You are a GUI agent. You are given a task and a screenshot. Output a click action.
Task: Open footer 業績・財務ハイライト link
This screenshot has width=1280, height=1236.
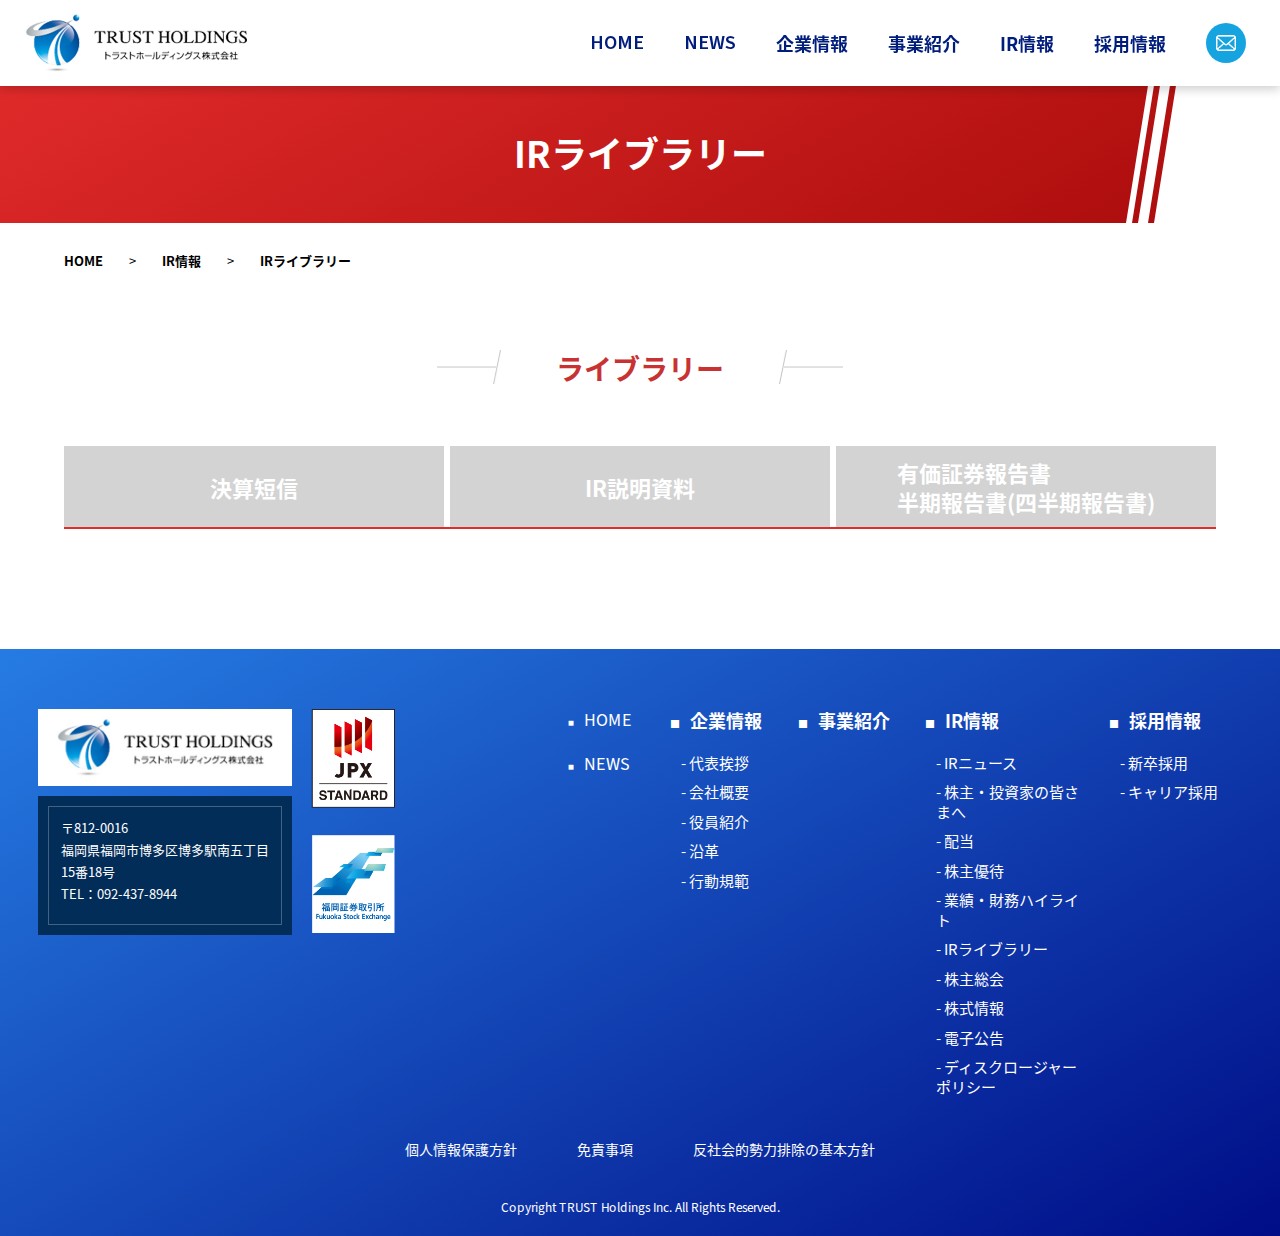click(x=1007, y=911)
